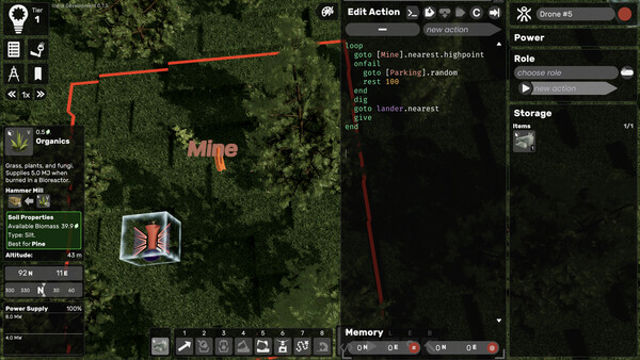Open the bookmark icon
Viewport: 640px width, 360px height.
(38, 74)
